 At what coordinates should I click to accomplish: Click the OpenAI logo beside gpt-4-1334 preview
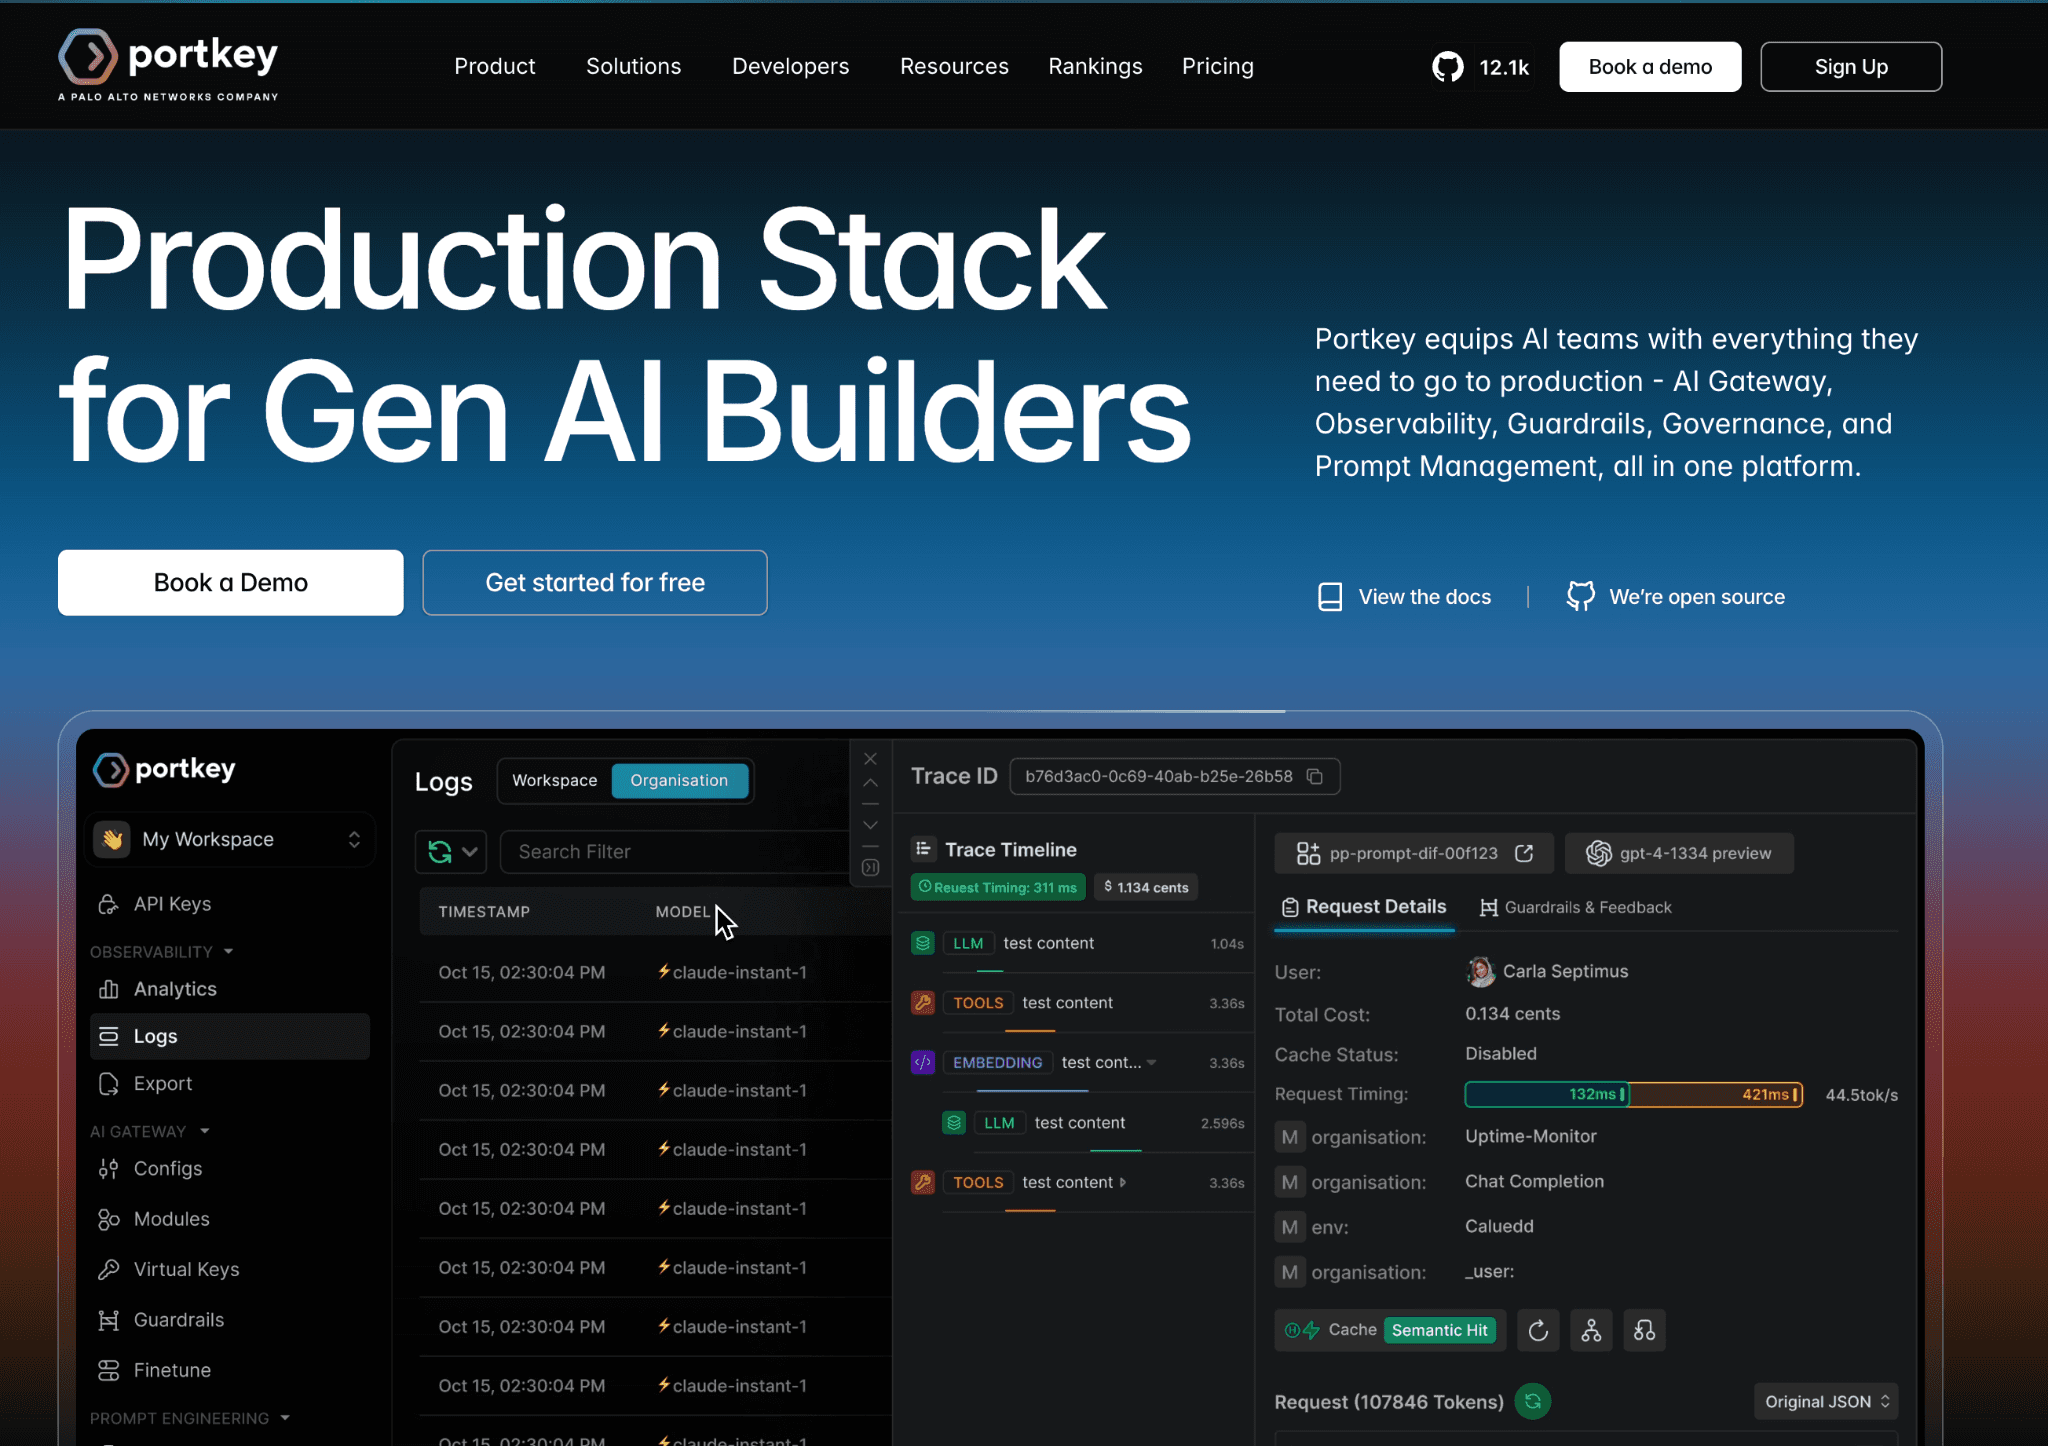coord(1598,853)
